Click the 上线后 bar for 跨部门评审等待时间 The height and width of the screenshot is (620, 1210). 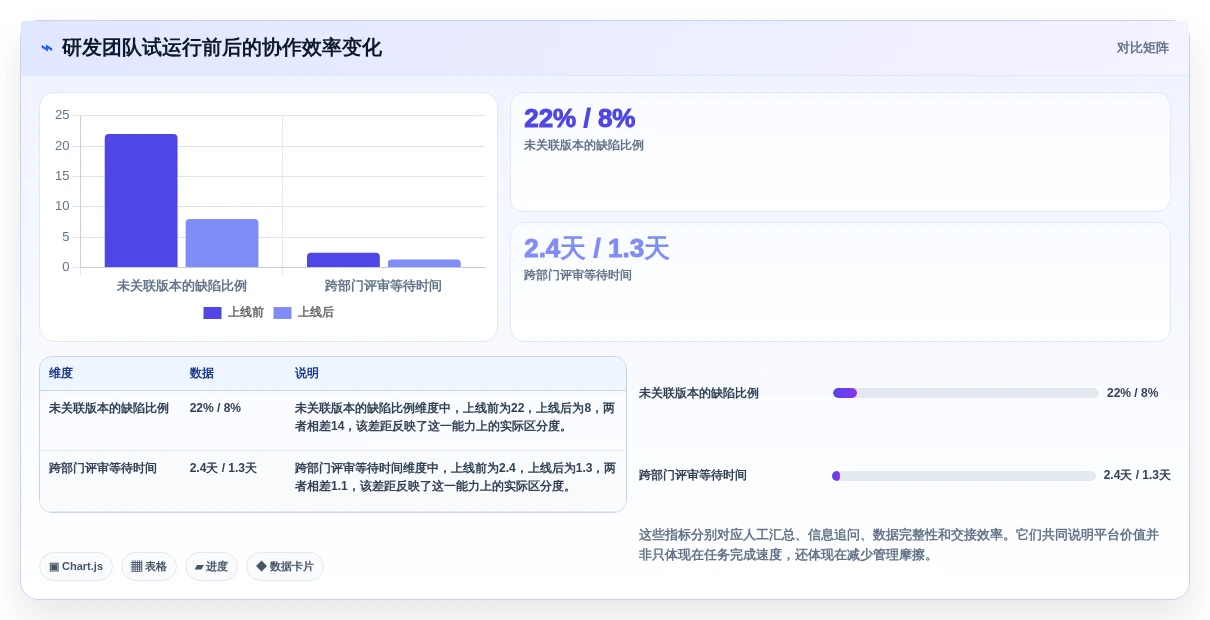[424, 263]
